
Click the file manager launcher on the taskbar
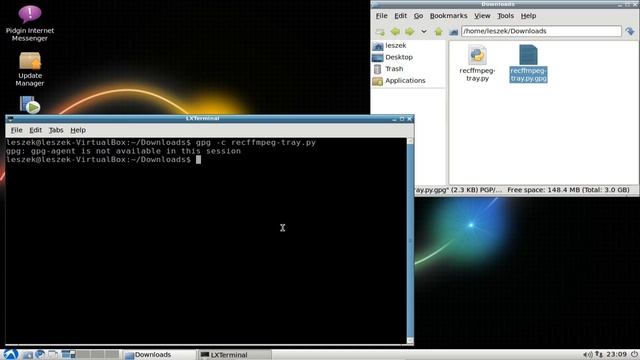coord(27,354)
